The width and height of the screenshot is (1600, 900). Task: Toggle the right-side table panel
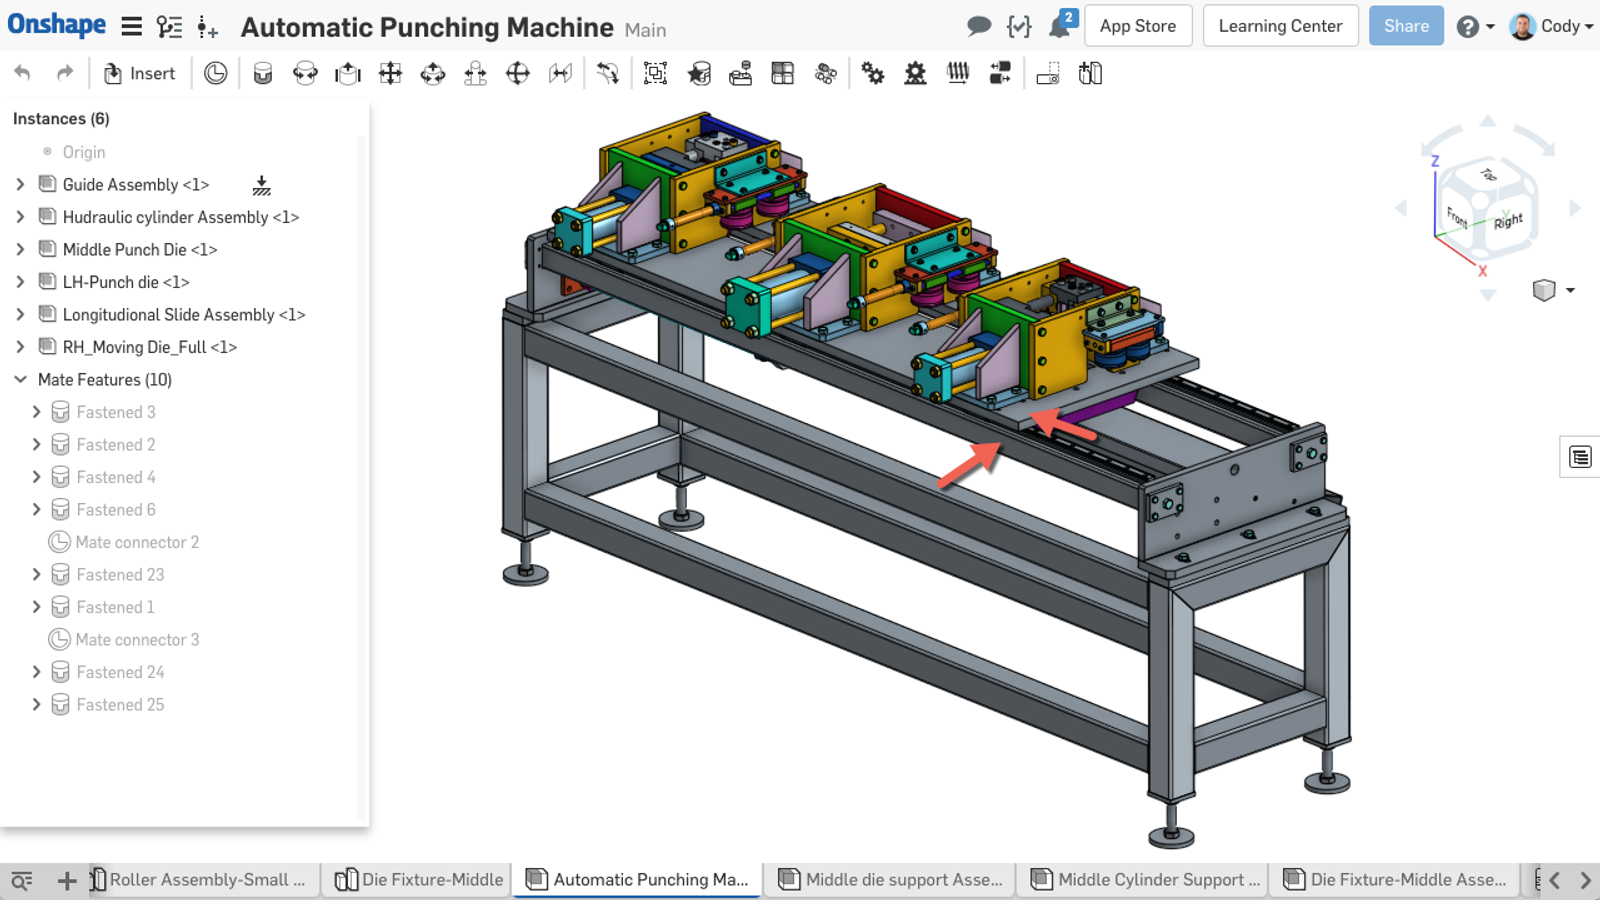pos(1580,457)
